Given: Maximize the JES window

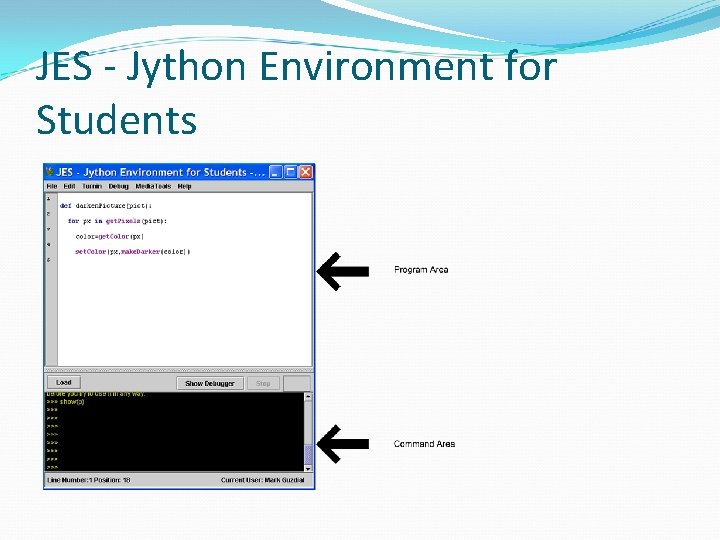Looking at the screenshot, I should pyautogui.click(x=290, y=172).
